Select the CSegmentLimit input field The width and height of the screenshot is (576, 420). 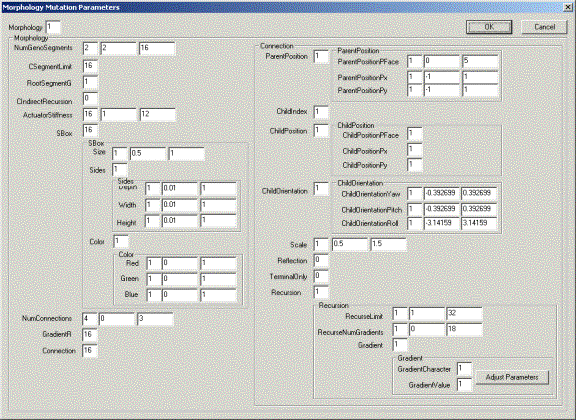tap(90, 67)
